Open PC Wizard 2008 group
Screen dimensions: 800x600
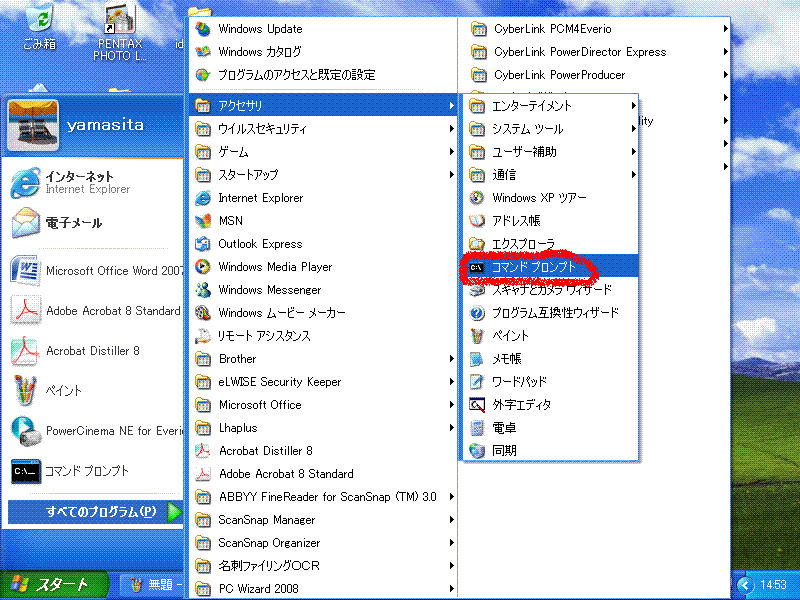click(323, 588)
